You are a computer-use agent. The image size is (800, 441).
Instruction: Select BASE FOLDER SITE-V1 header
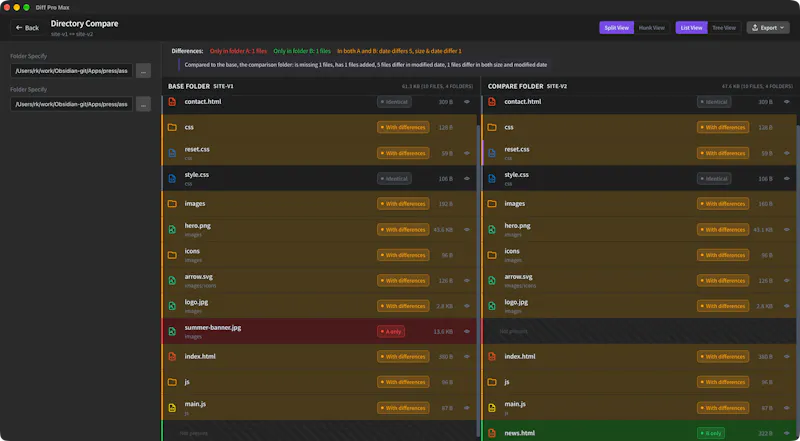click(201, 86)
